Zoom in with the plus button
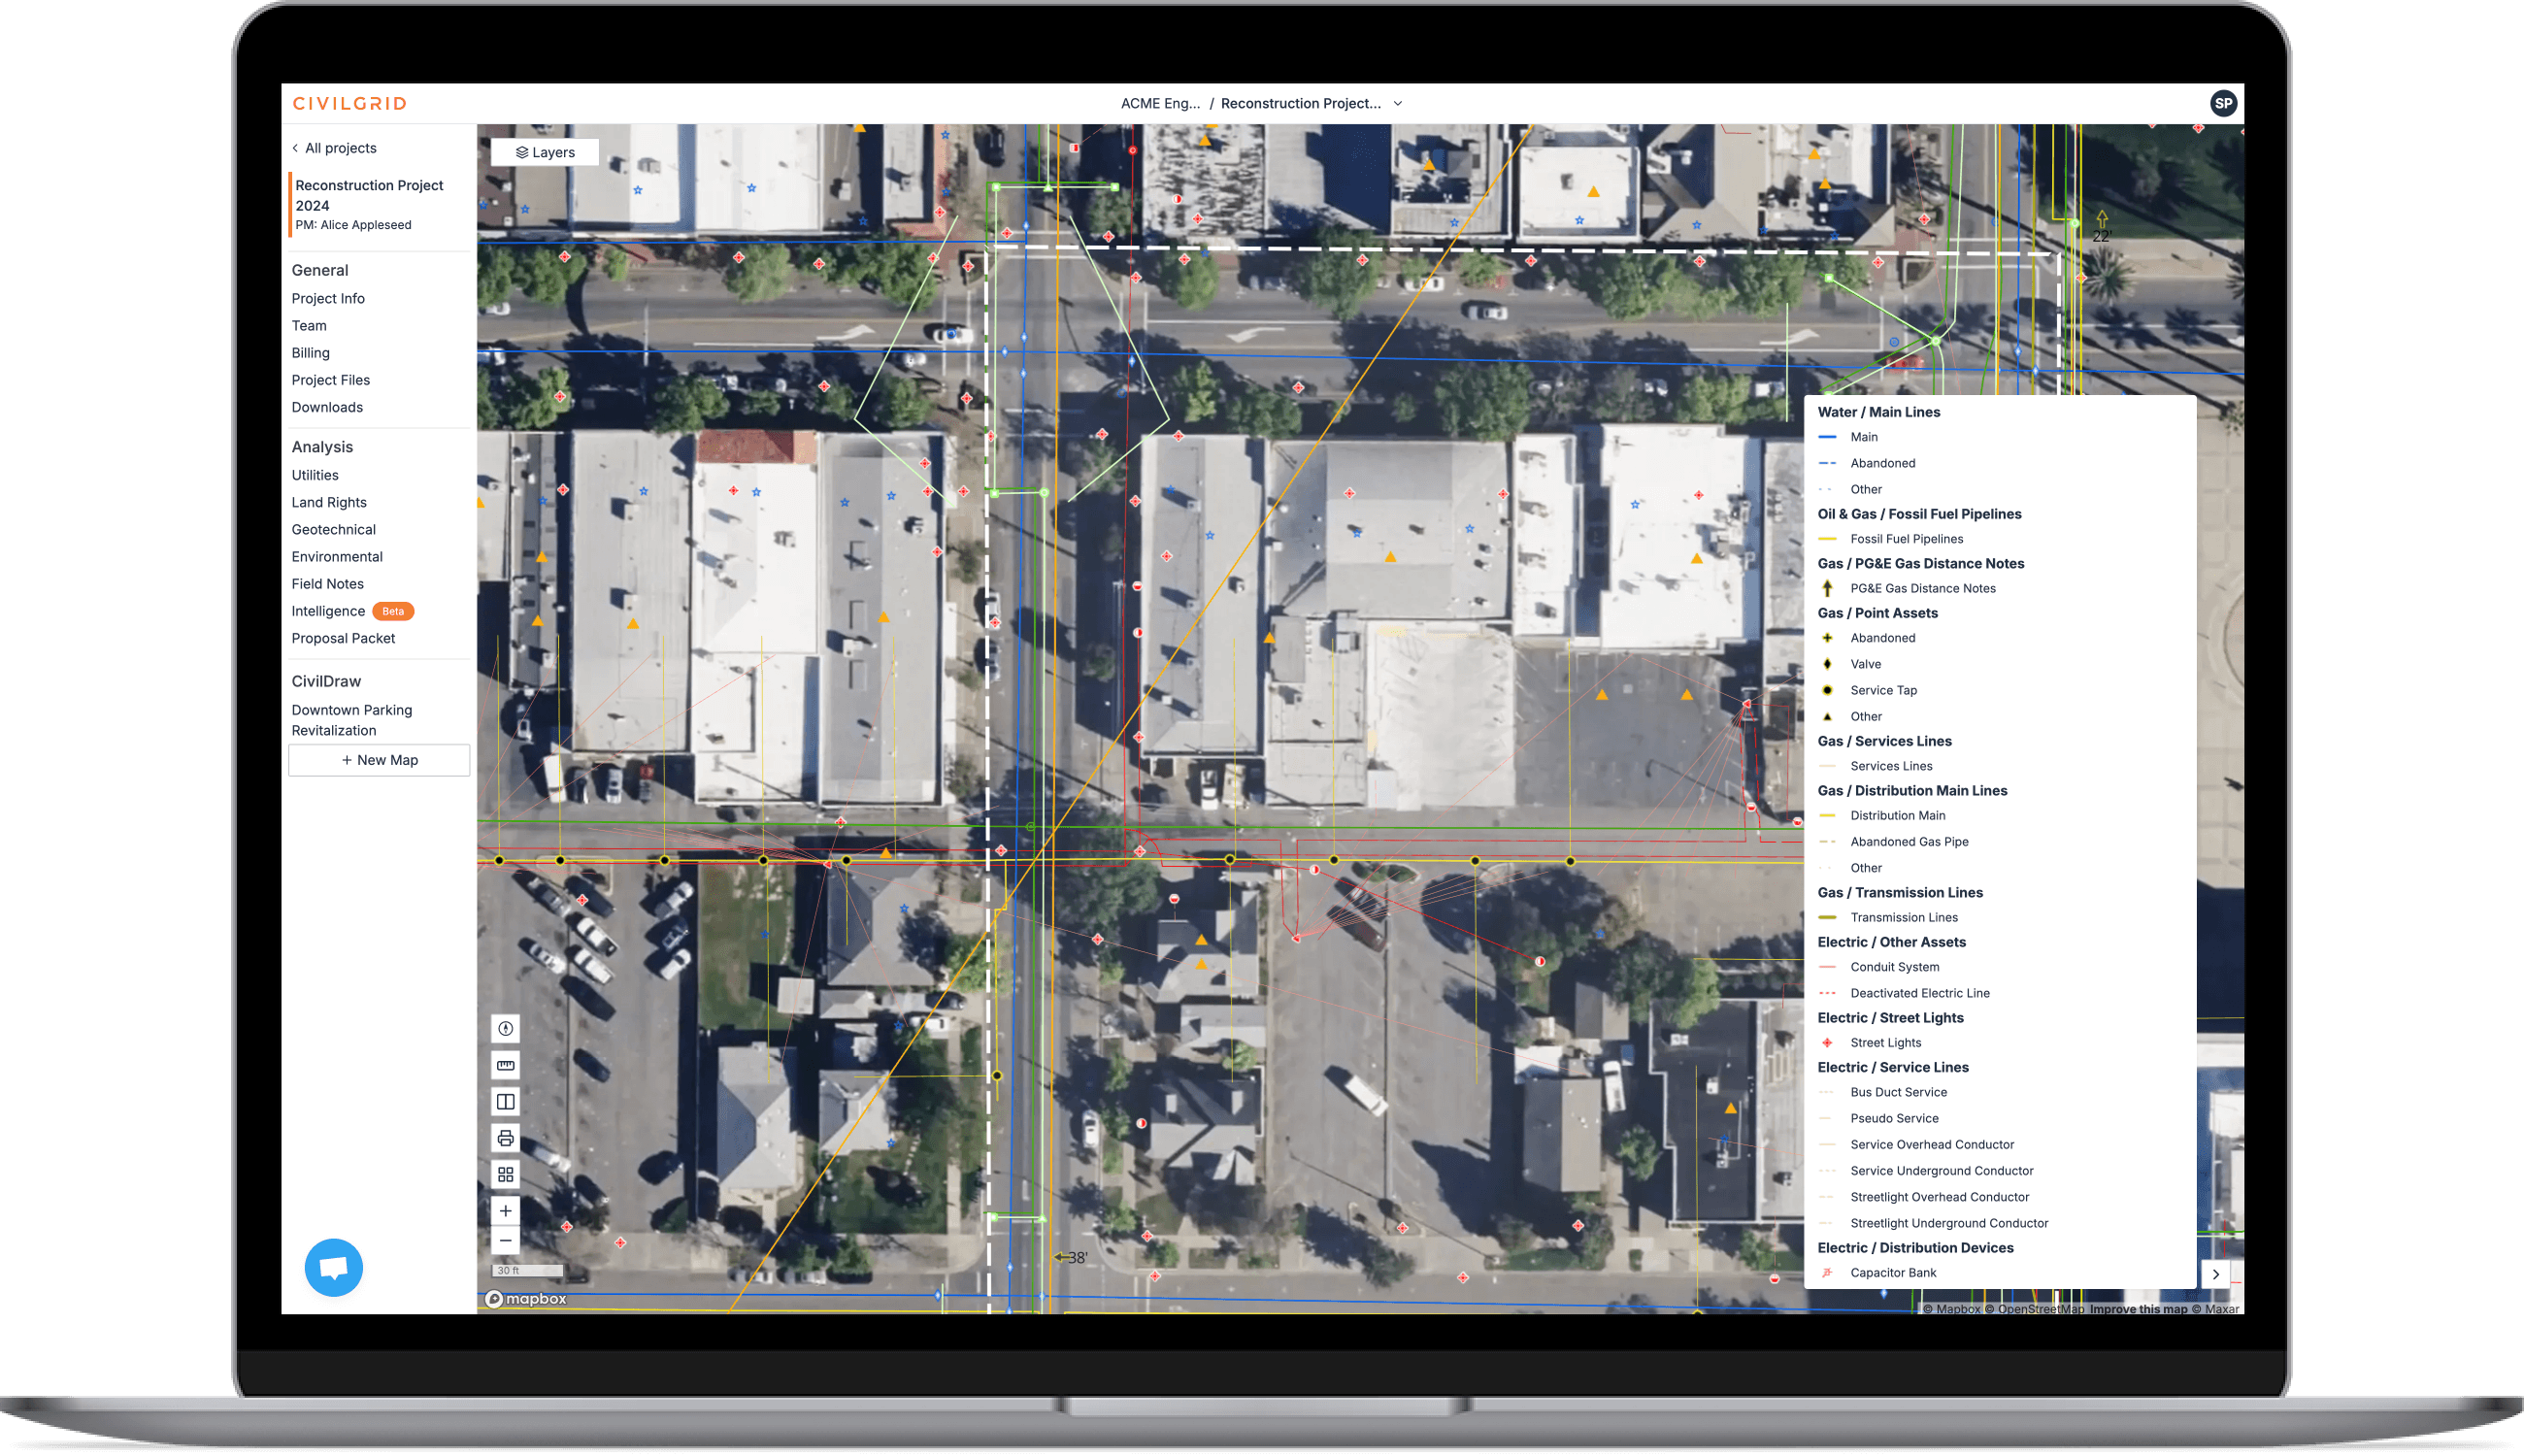 pyautogui.click(x=505, y=1210)
